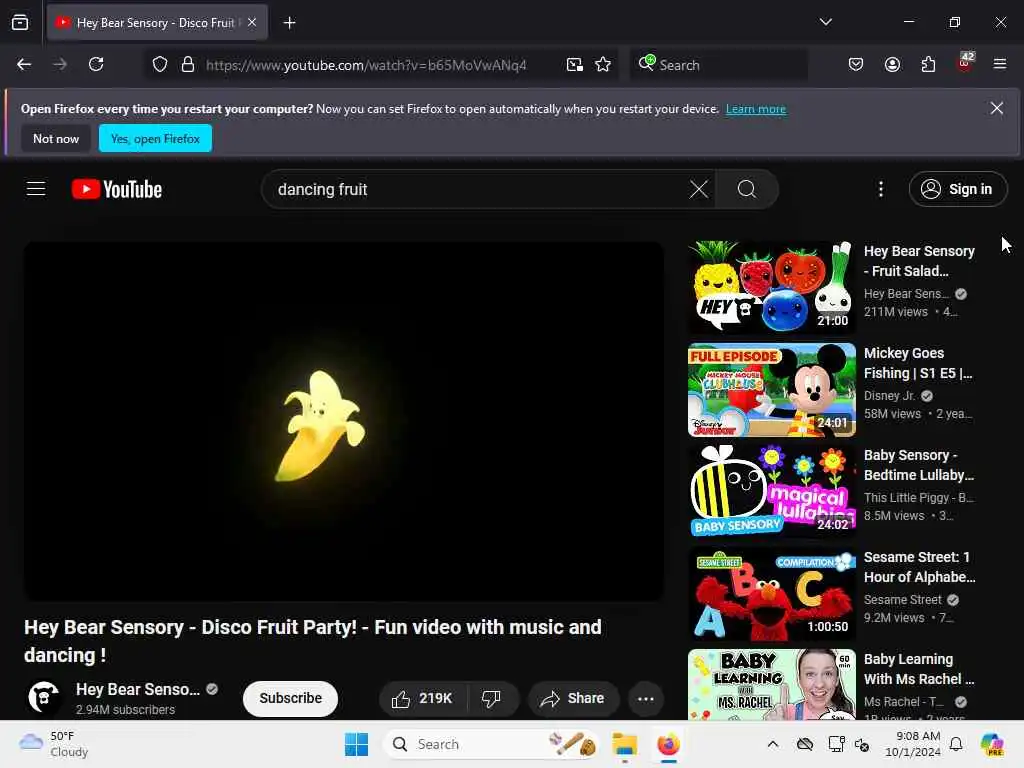Open Mickey Goes Fishing thumbnail
Viewport: 1024px width, 768px height.
point(771,390)
